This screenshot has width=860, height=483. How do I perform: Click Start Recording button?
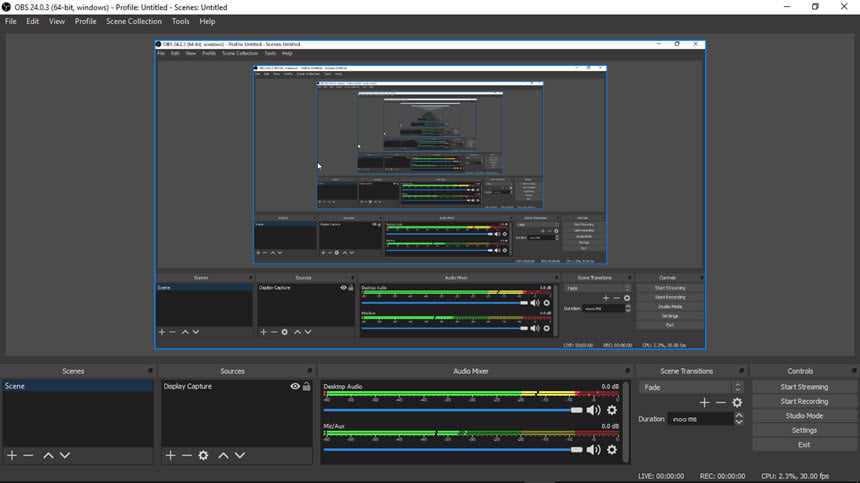(x=804, y=401)
